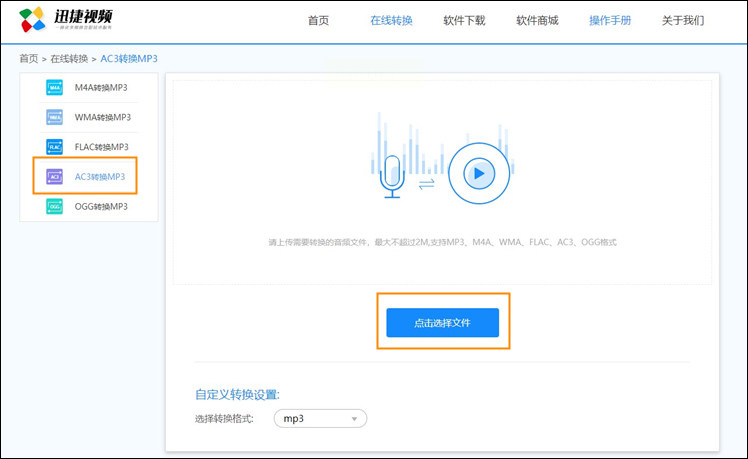Select the FLAC转换MP3 icon in sidebar
Image resolution: width=748 pixels, height=459 pixels.
pyautogui.click(x=54, y=147)
